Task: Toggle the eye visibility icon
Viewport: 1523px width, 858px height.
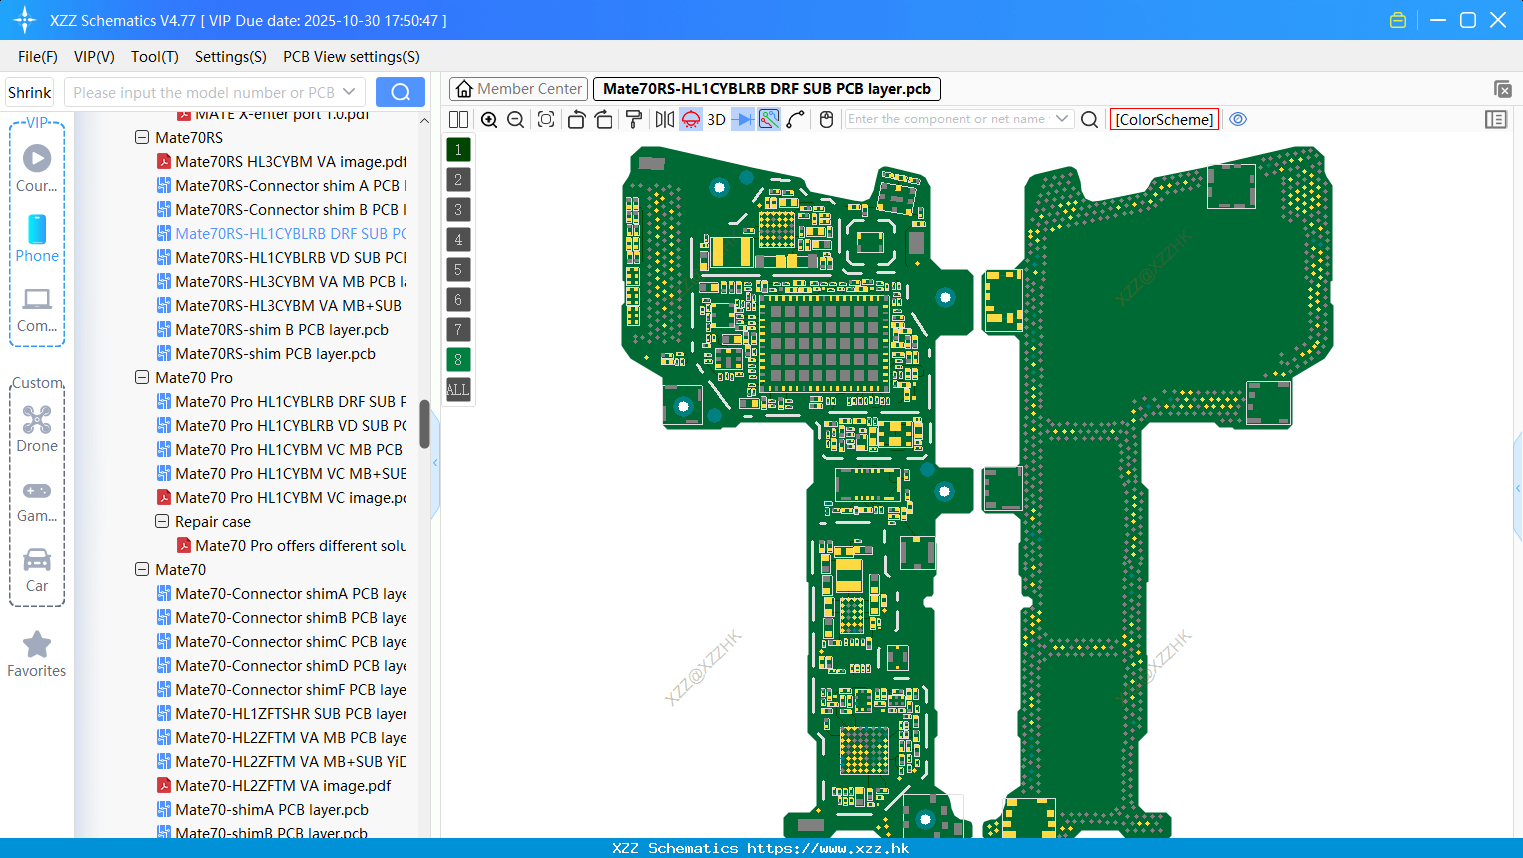Action: click(1238, 119)
